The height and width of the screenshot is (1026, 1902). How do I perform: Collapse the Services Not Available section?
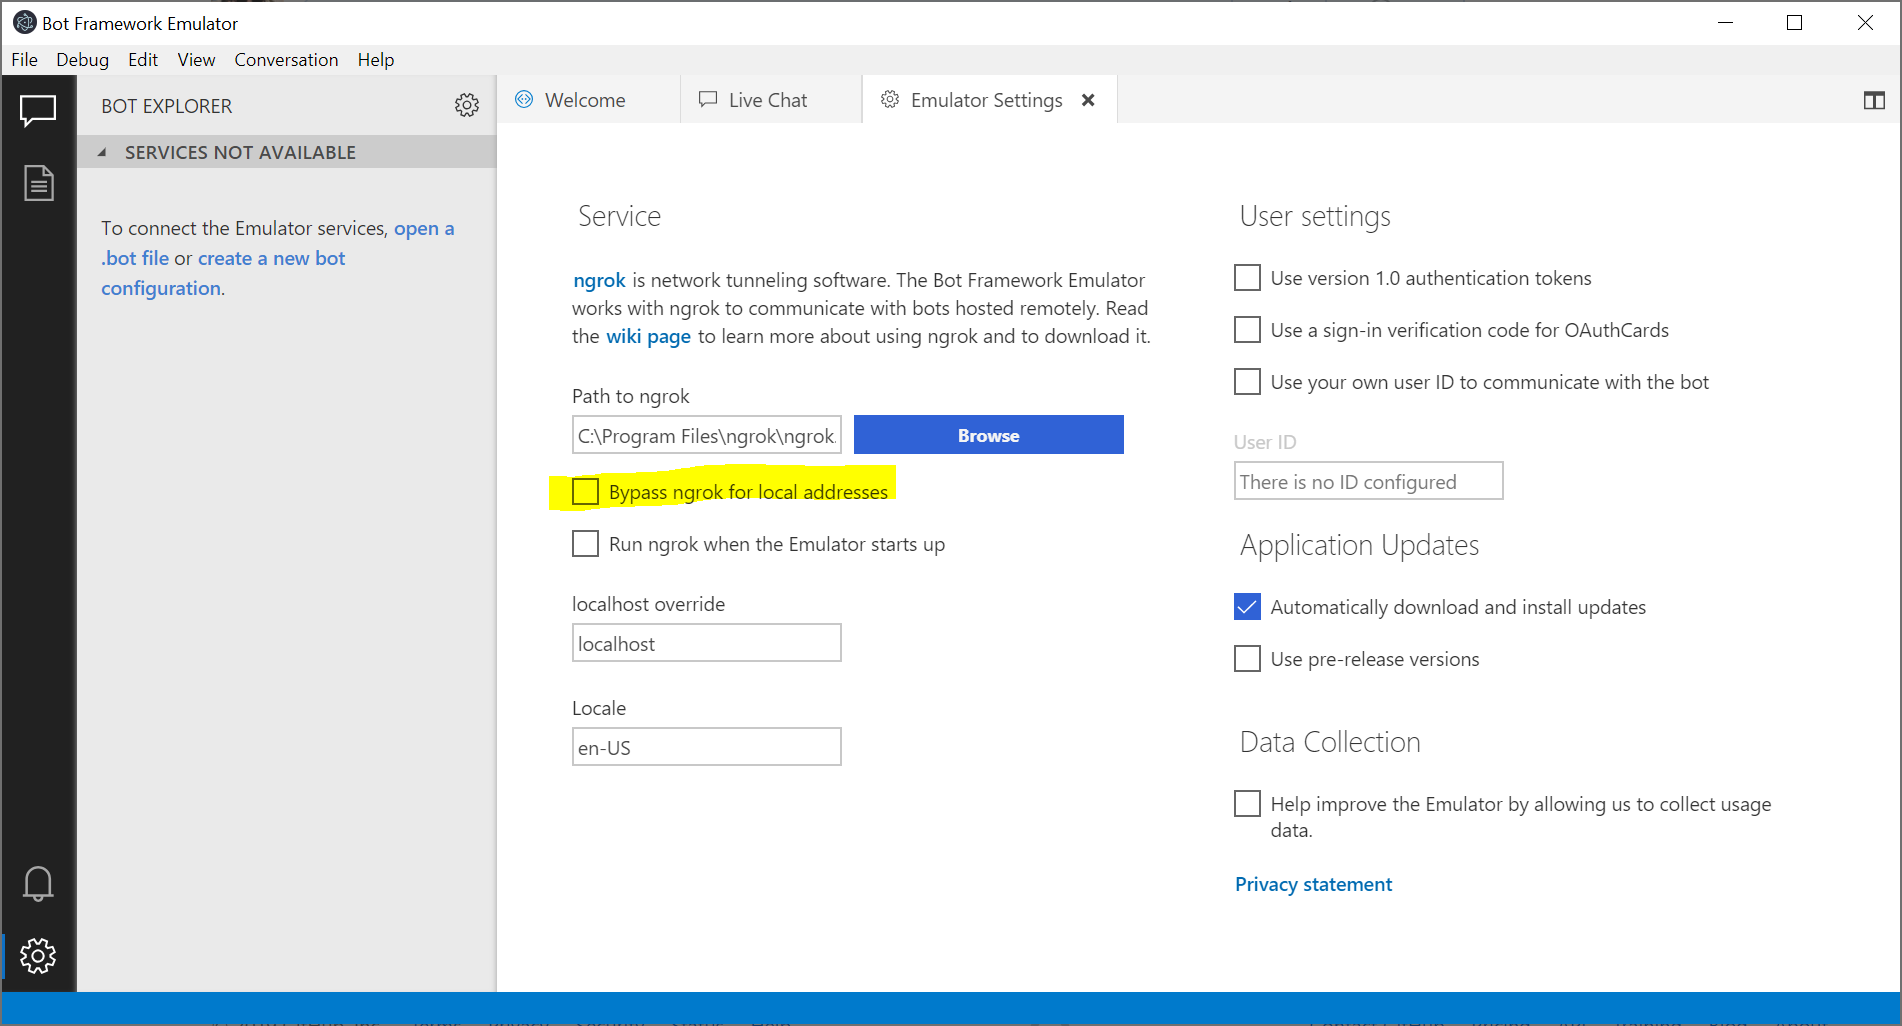102,152
